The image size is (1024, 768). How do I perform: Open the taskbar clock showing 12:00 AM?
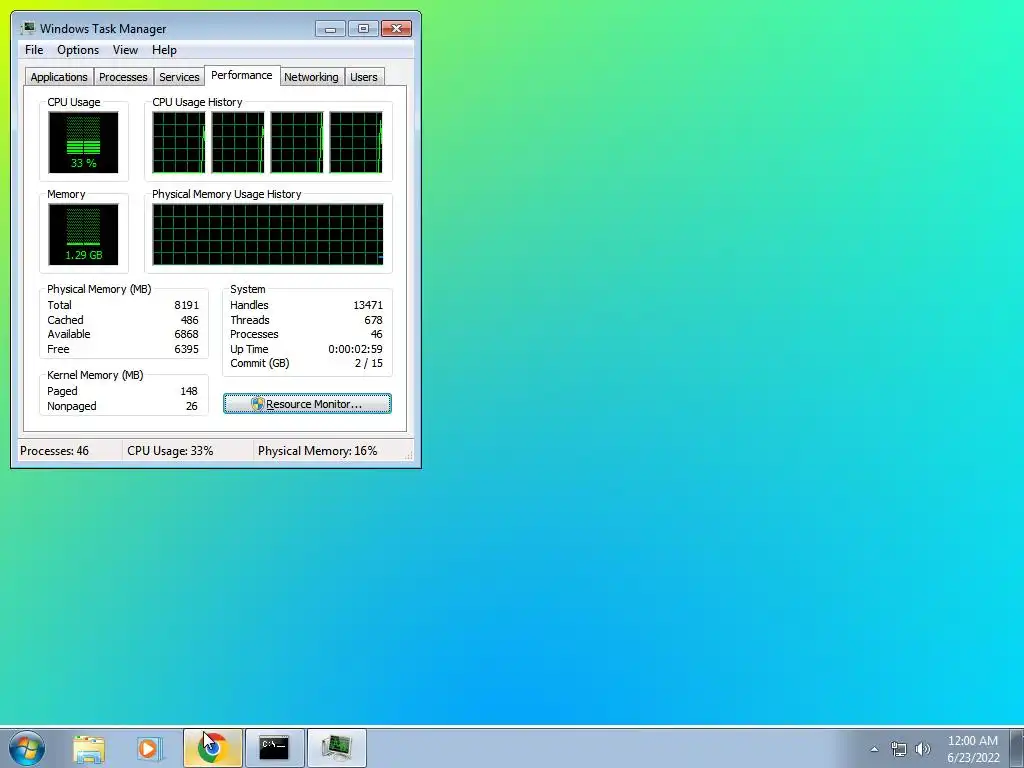pyautogui.click(x=973, y=749)
